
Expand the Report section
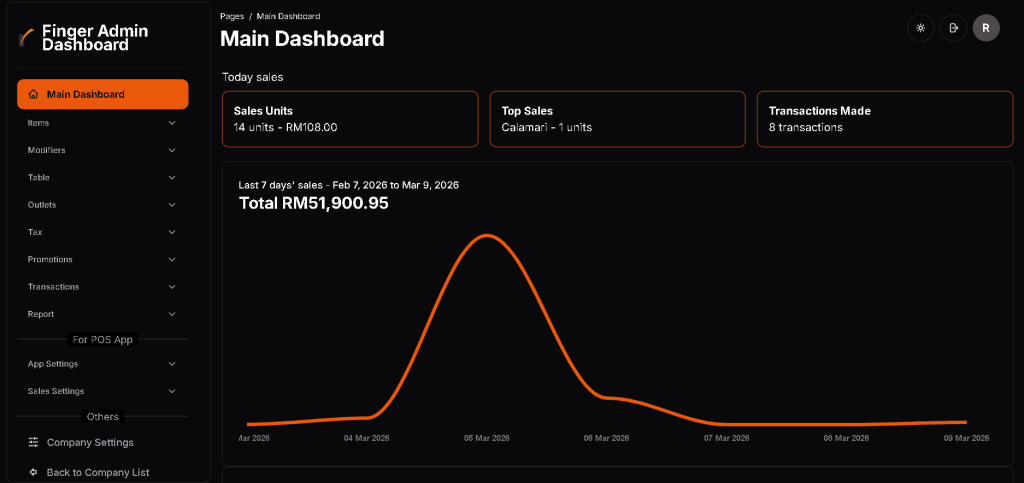point(102,314)
